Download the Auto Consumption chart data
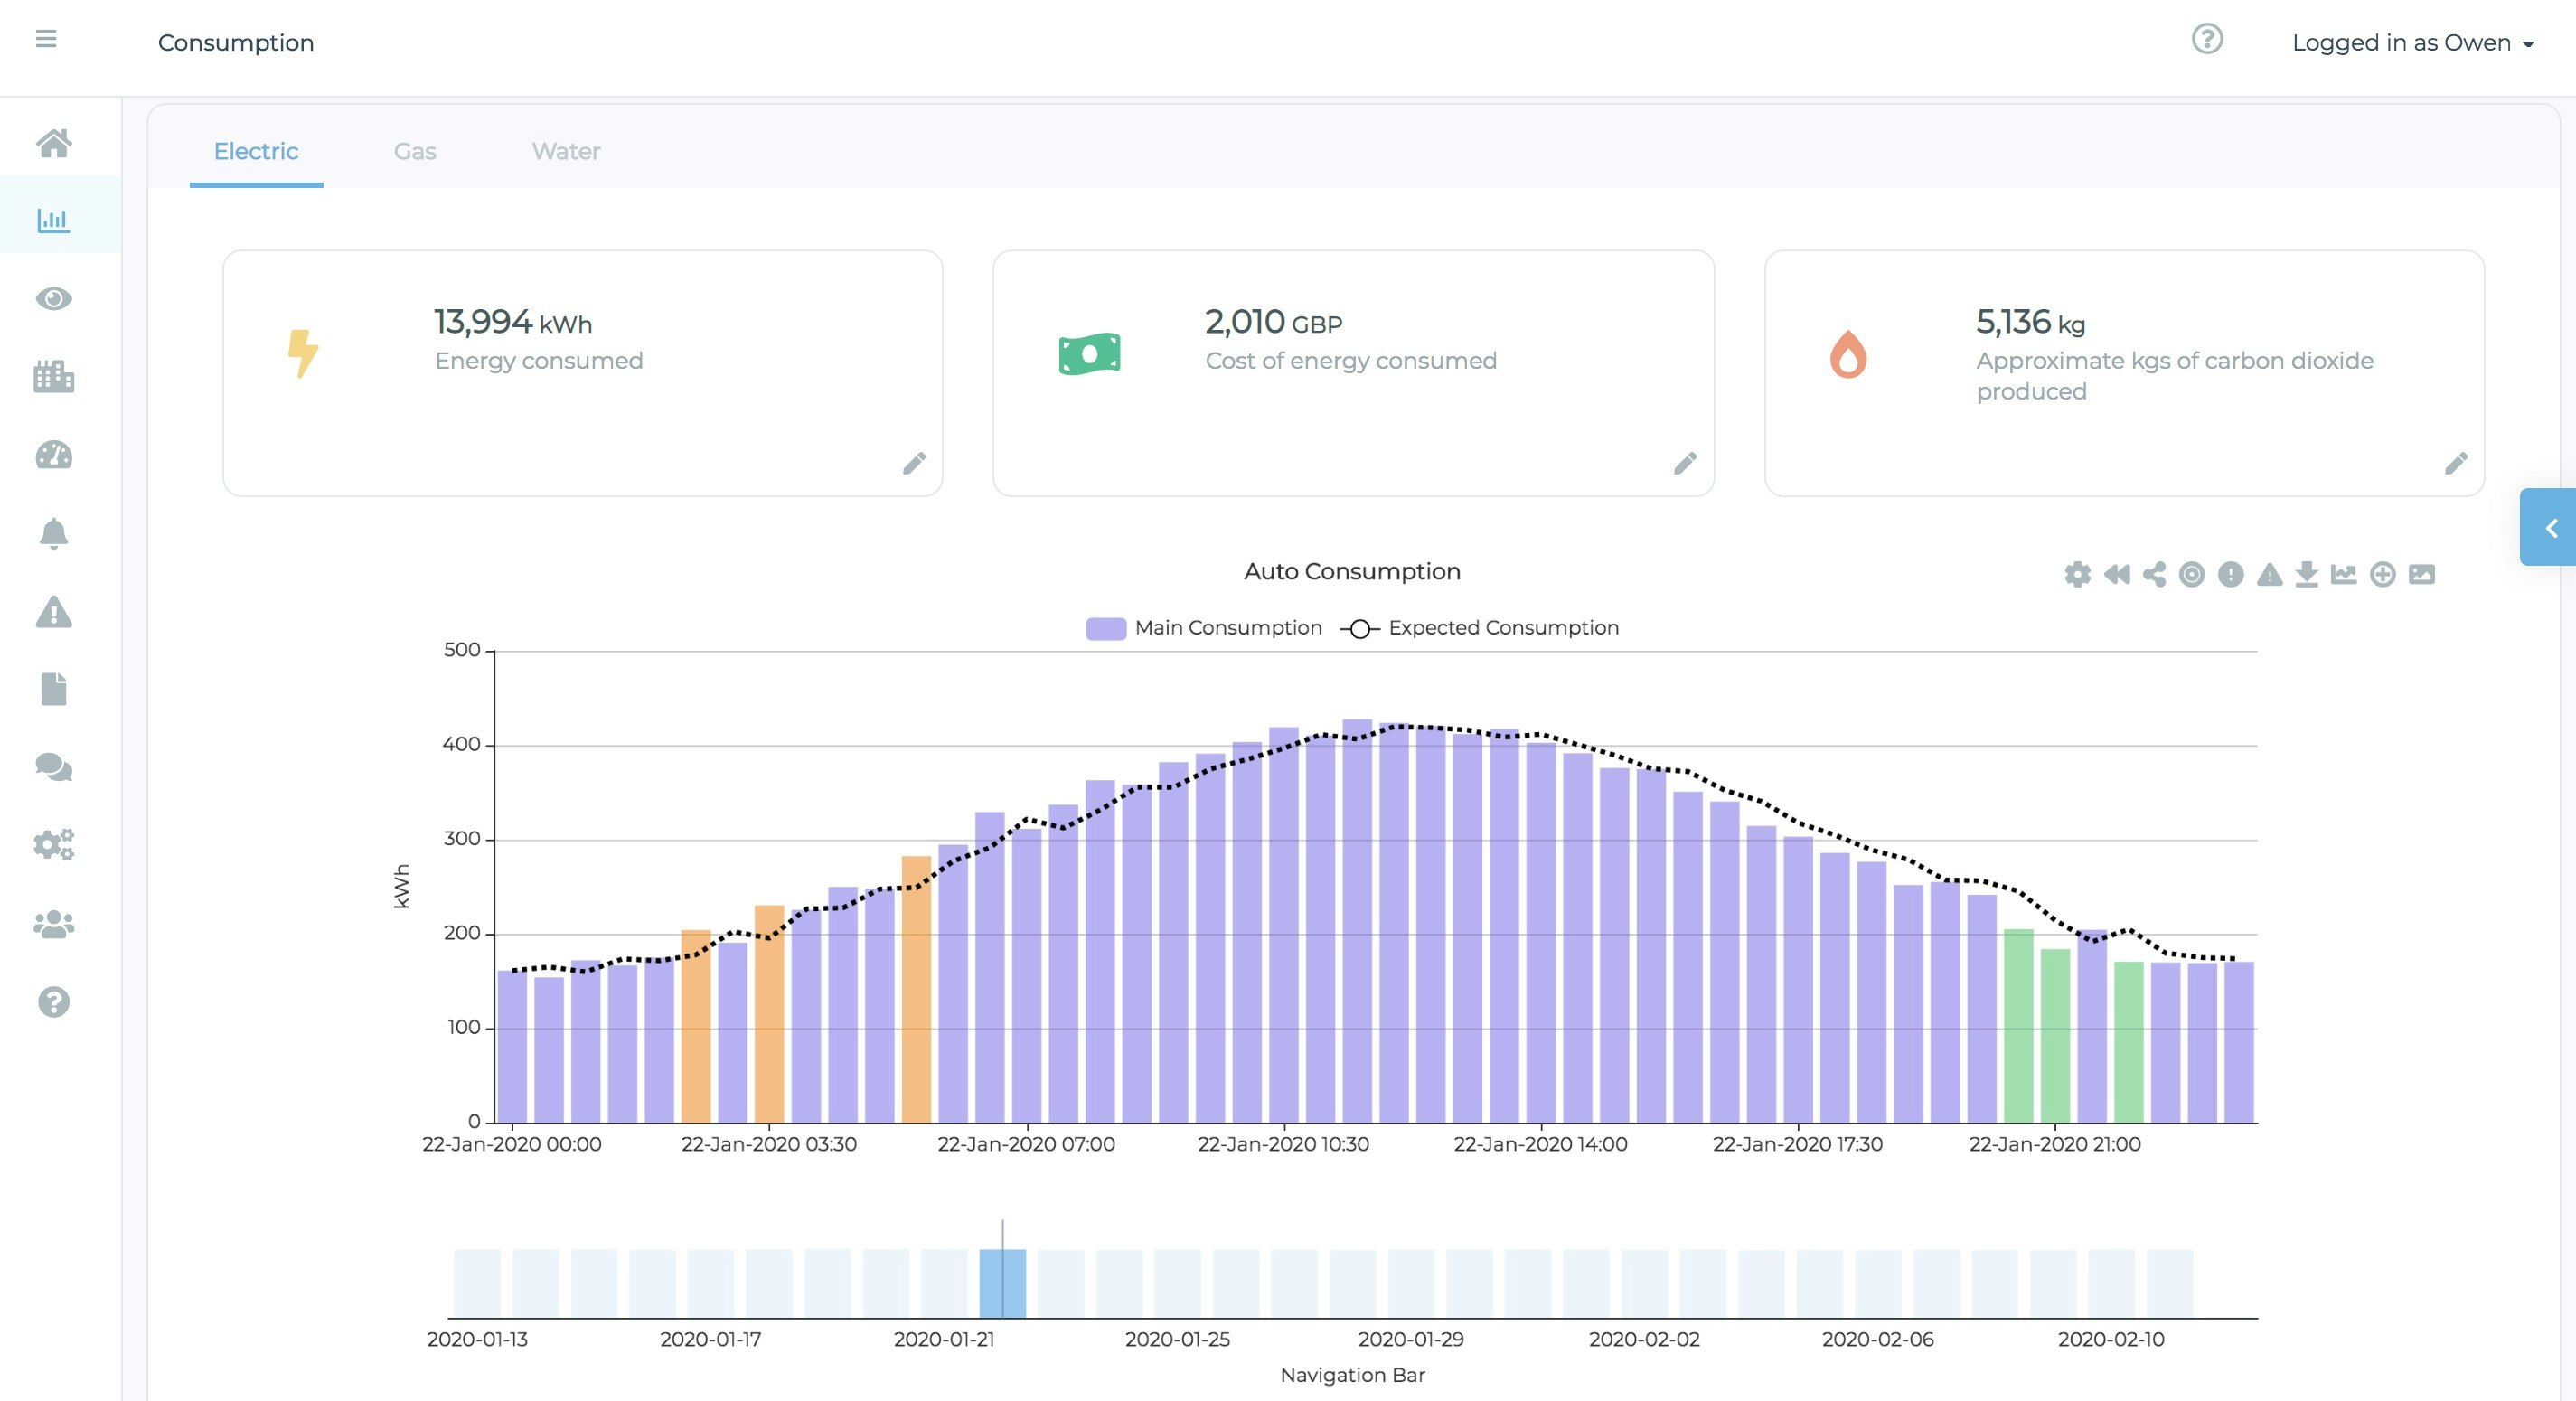The width and height of the screenshot is (2576, 1401). click(x=2306, y=574)
